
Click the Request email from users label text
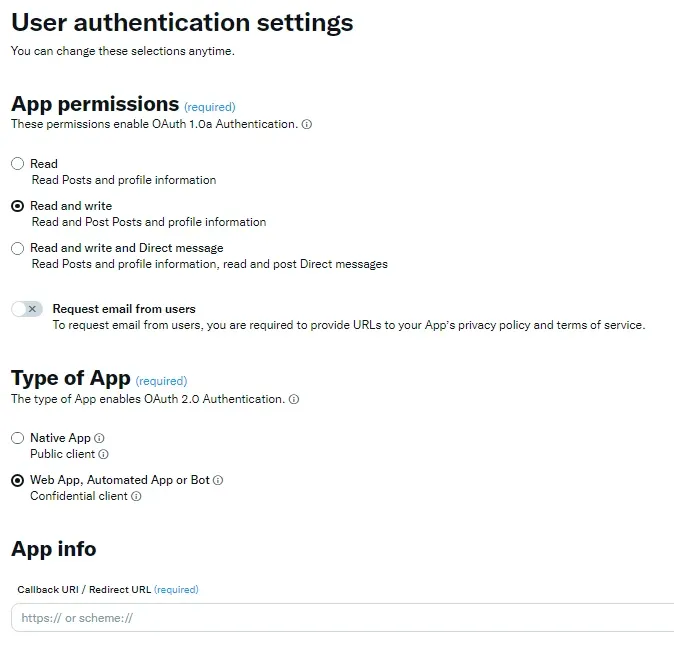point(124,309)
